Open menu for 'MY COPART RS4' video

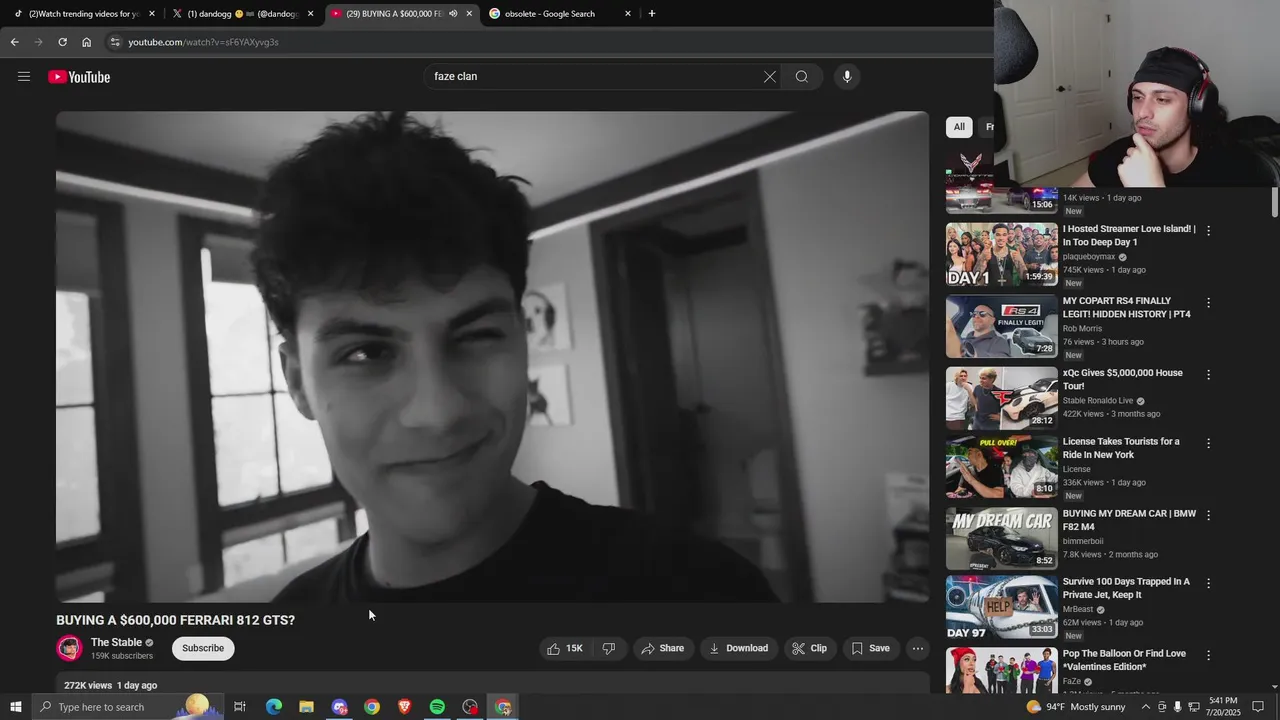point(1208,303)
